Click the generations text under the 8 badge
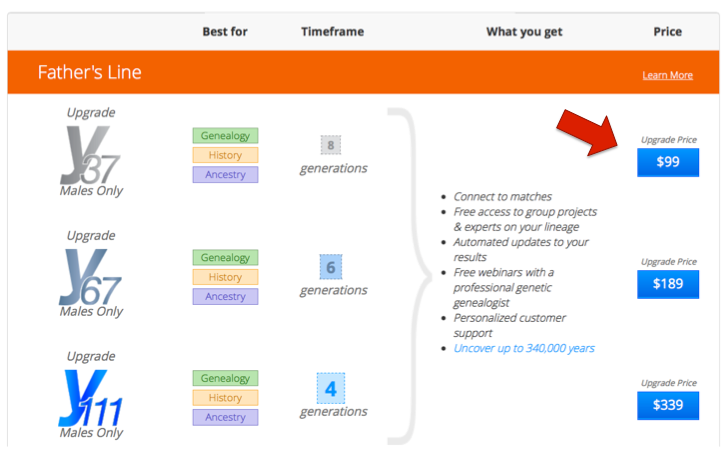This screenshot has width=725, height=453. click(x=333, y=168)
